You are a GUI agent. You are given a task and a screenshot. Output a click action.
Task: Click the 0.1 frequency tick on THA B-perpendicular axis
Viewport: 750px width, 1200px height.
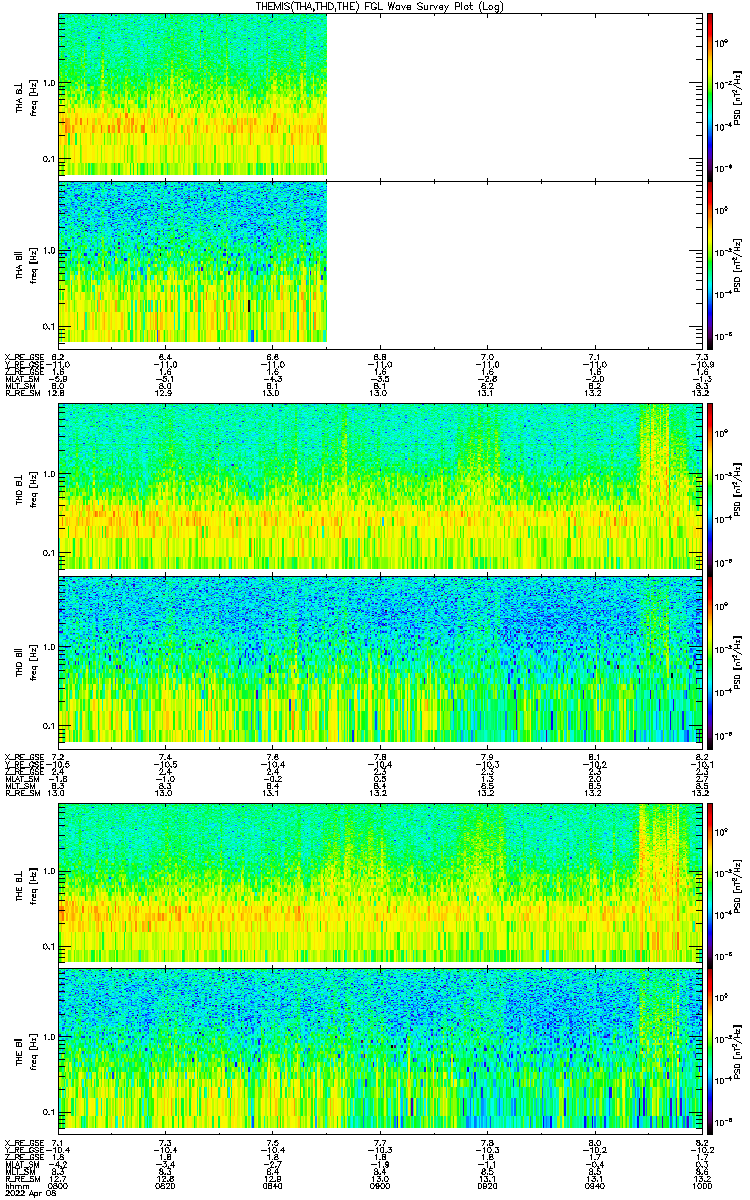[49, 159]
